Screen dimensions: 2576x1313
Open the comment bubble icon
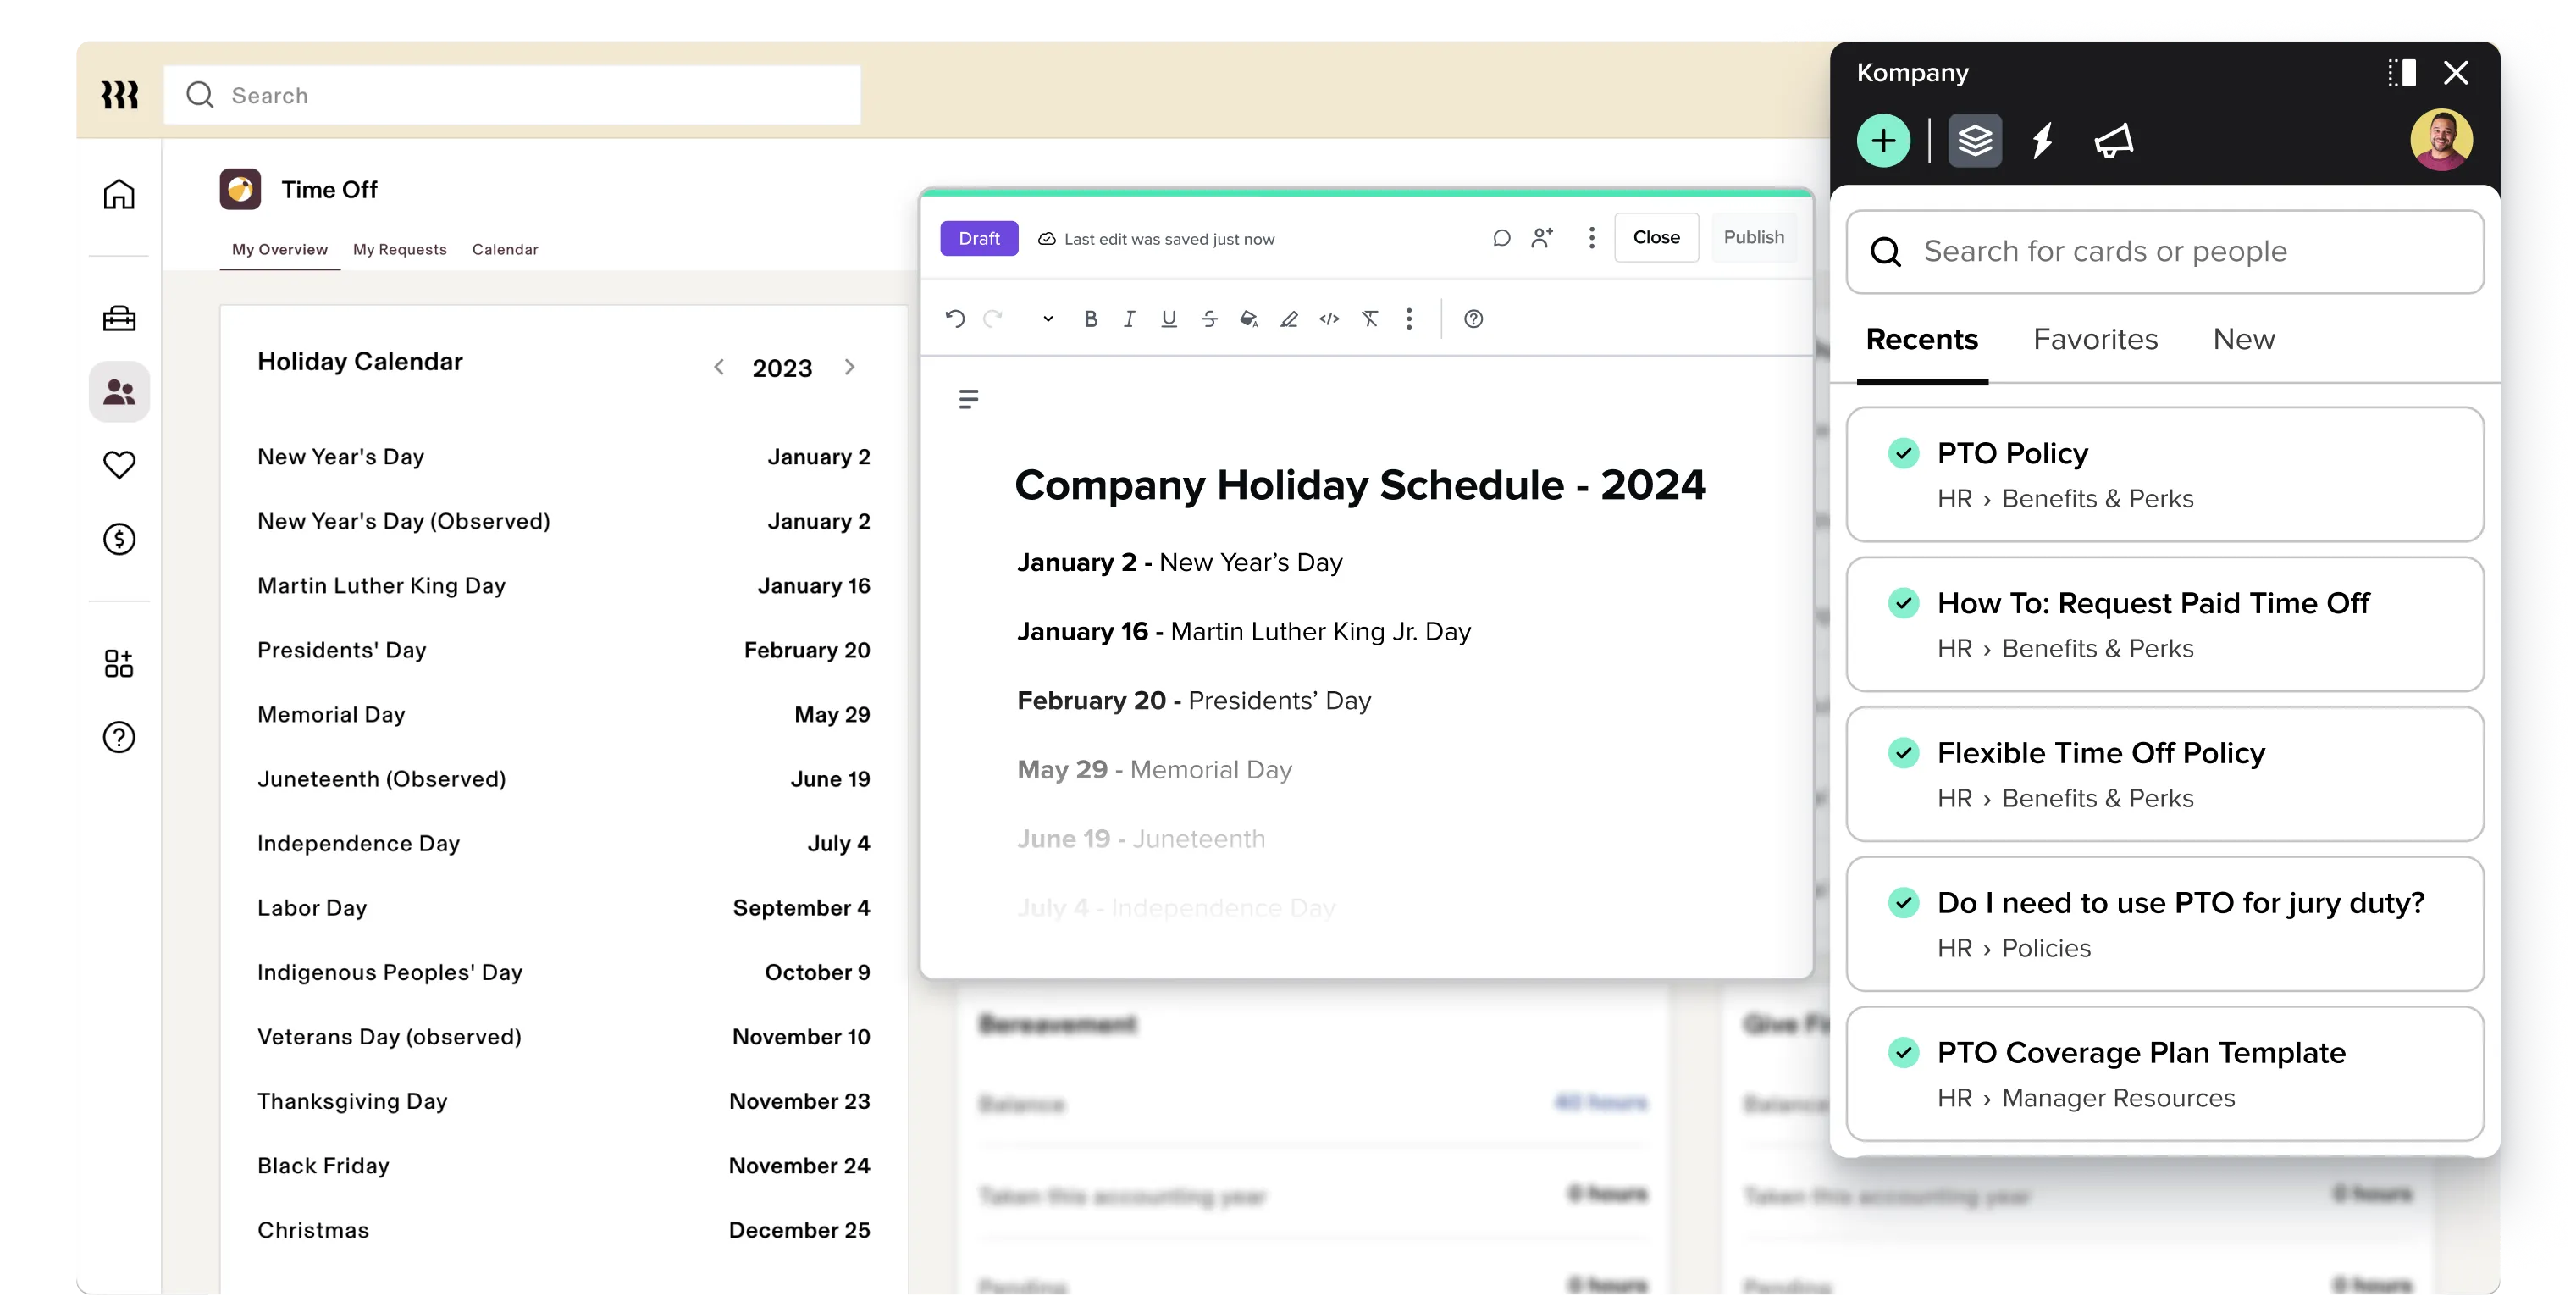(x=1501, y=238)
